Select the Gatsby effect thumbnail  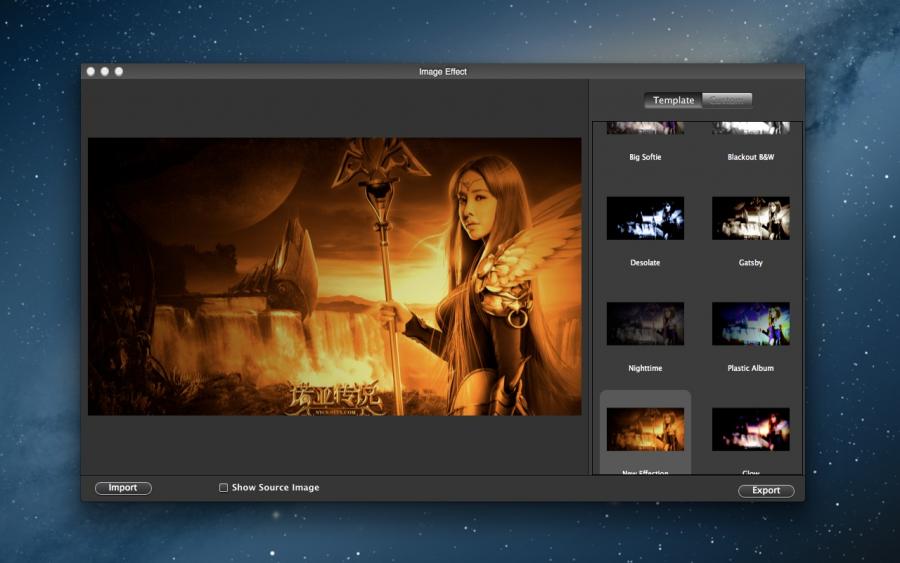pos(751,218)
